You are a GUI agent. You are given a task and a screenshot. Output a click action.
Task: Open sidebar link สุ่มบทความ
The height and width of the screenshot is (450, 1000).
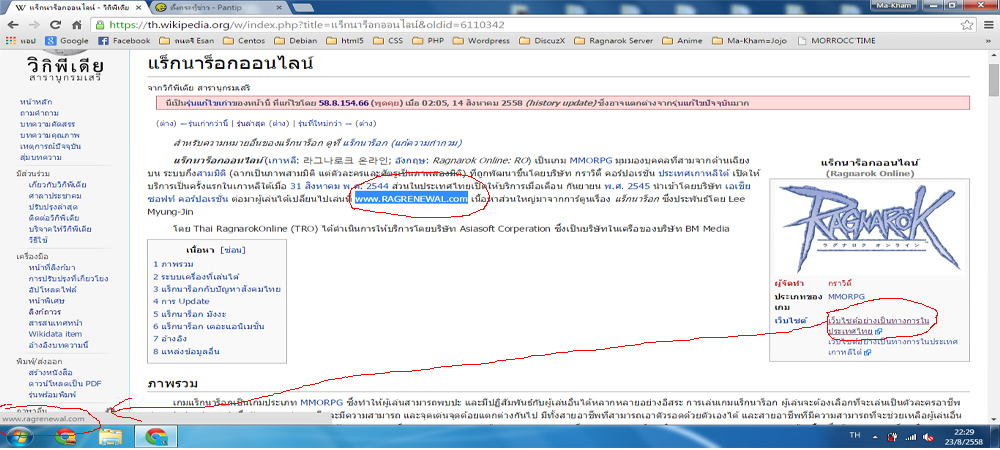tap(41, 157)
